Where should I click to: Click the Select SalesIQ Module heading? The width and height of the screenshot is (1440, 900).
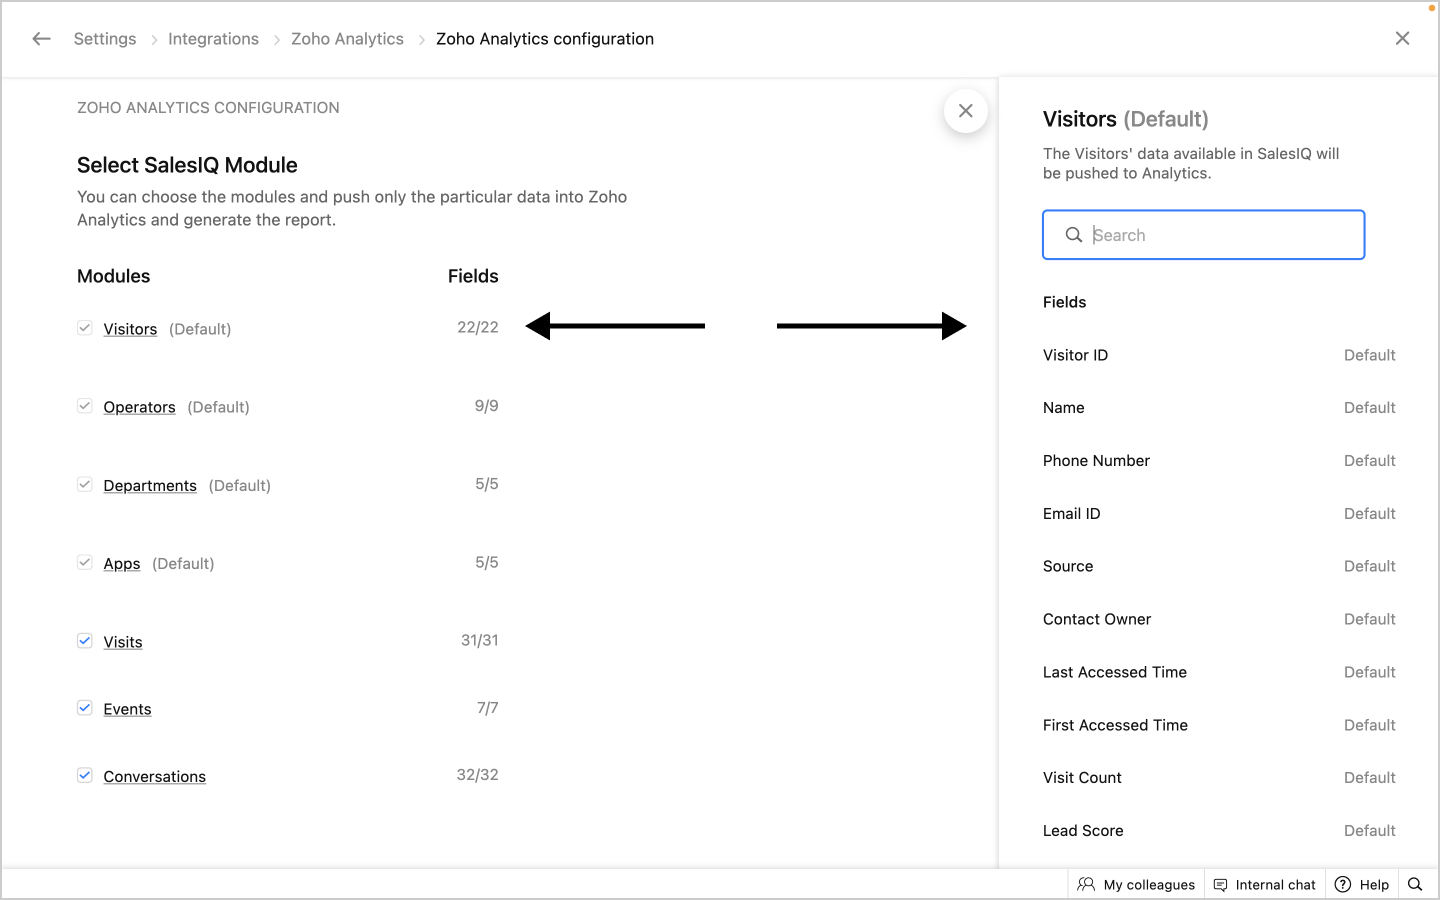187,165
